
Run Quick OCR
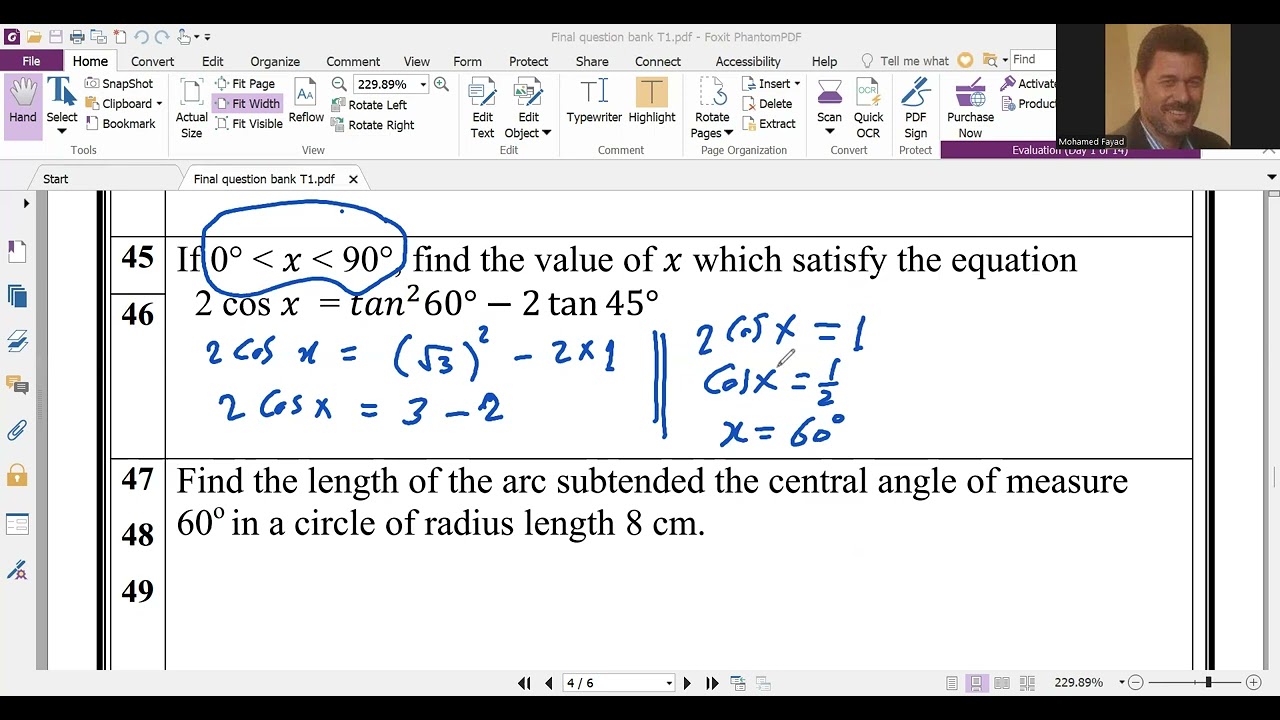(868, 108)
